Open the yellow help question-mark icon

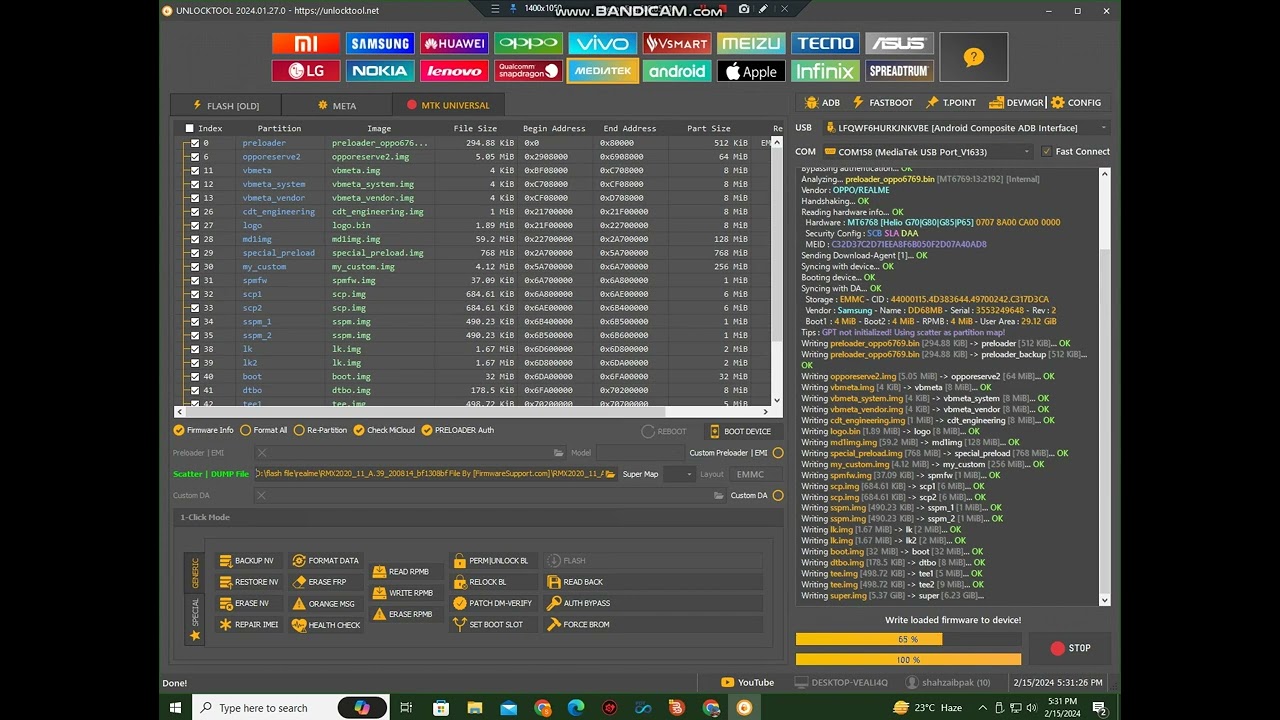(x=973, y=57)
